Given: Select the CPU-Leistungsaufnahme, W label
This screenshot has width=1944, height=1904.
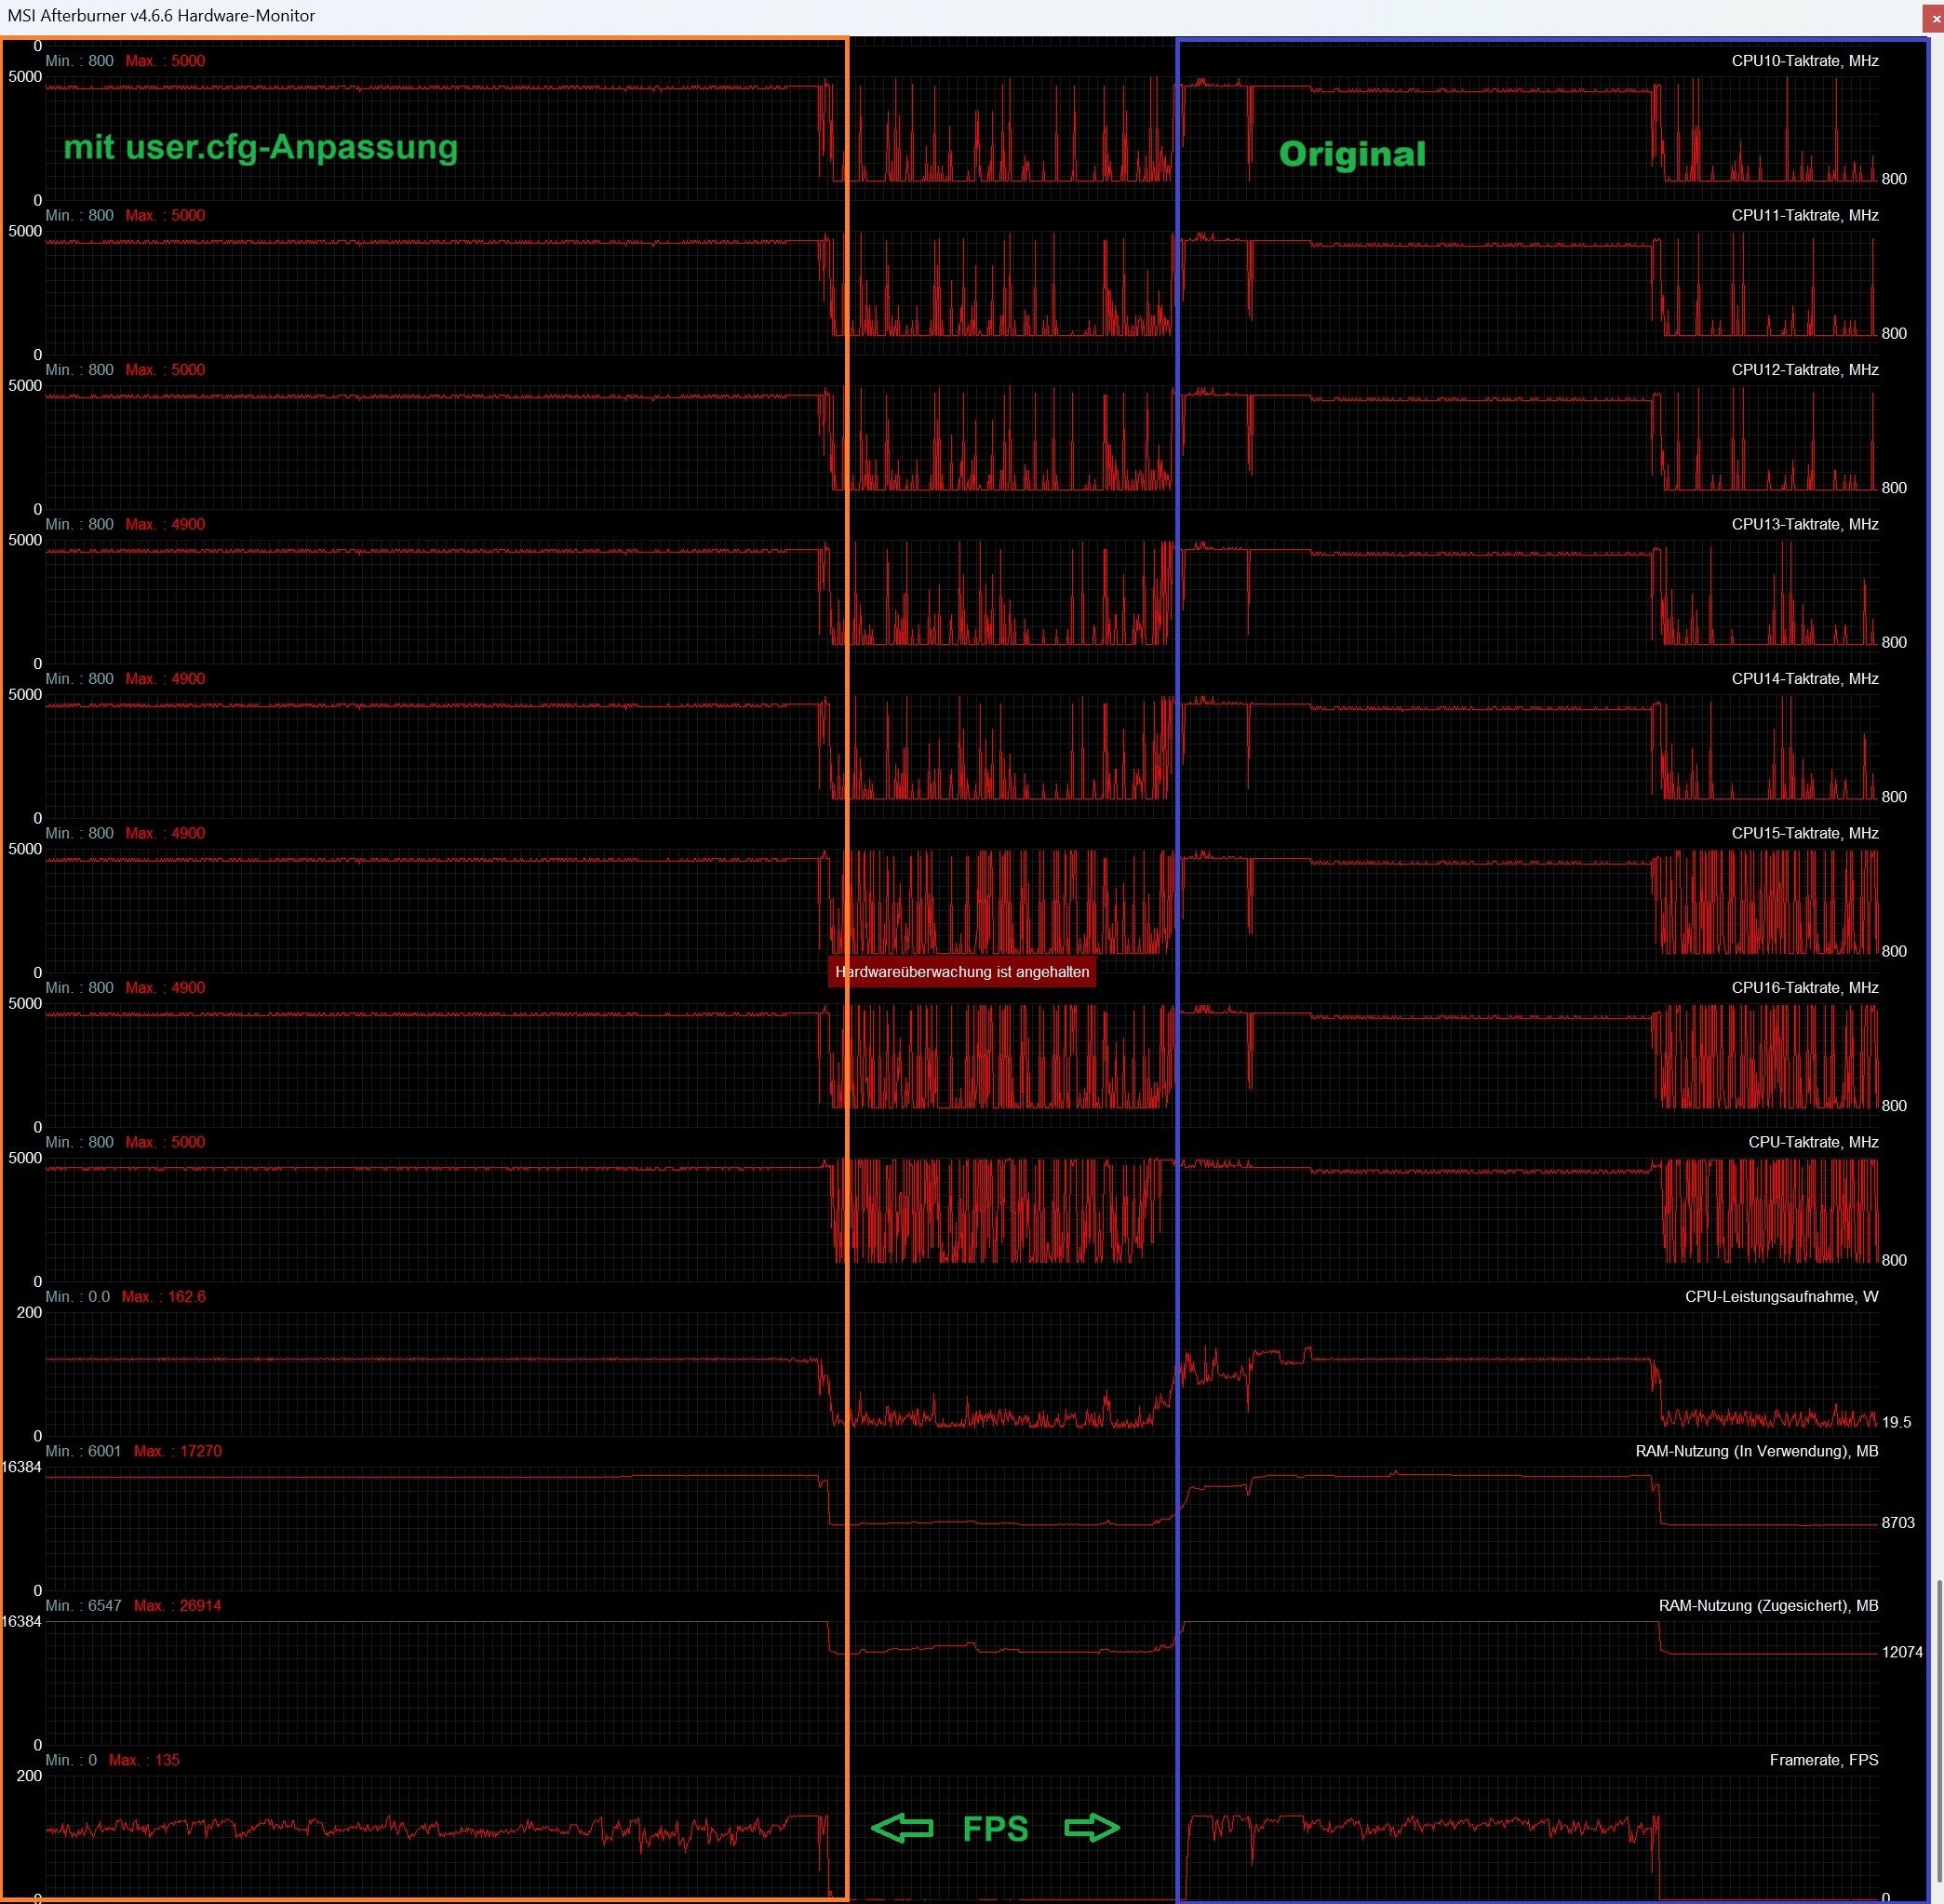Looking at the screenshot, I should click(1781, 1297).
